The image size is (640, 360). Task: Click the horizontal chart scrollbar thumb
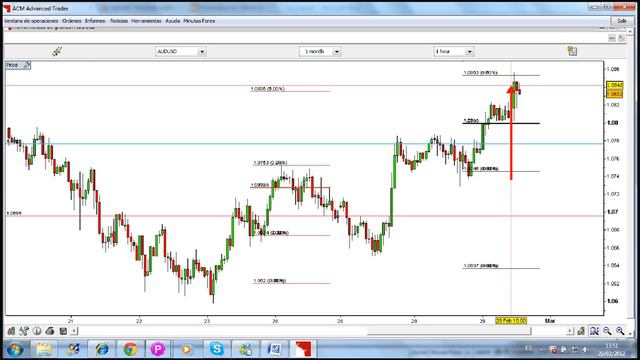pyautogui.click(x=449, y=331)
